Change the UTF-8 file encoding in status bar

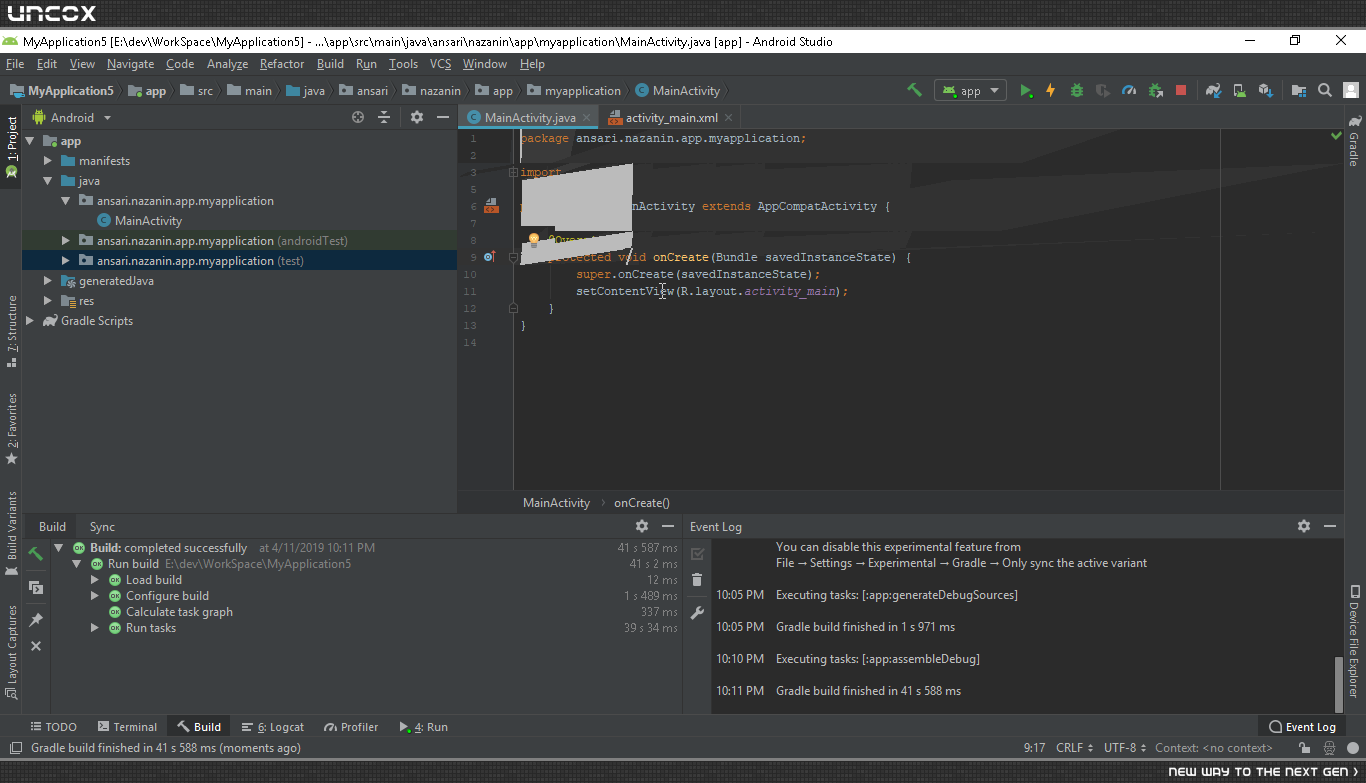pyautogui.click(x=1124, y=748)
